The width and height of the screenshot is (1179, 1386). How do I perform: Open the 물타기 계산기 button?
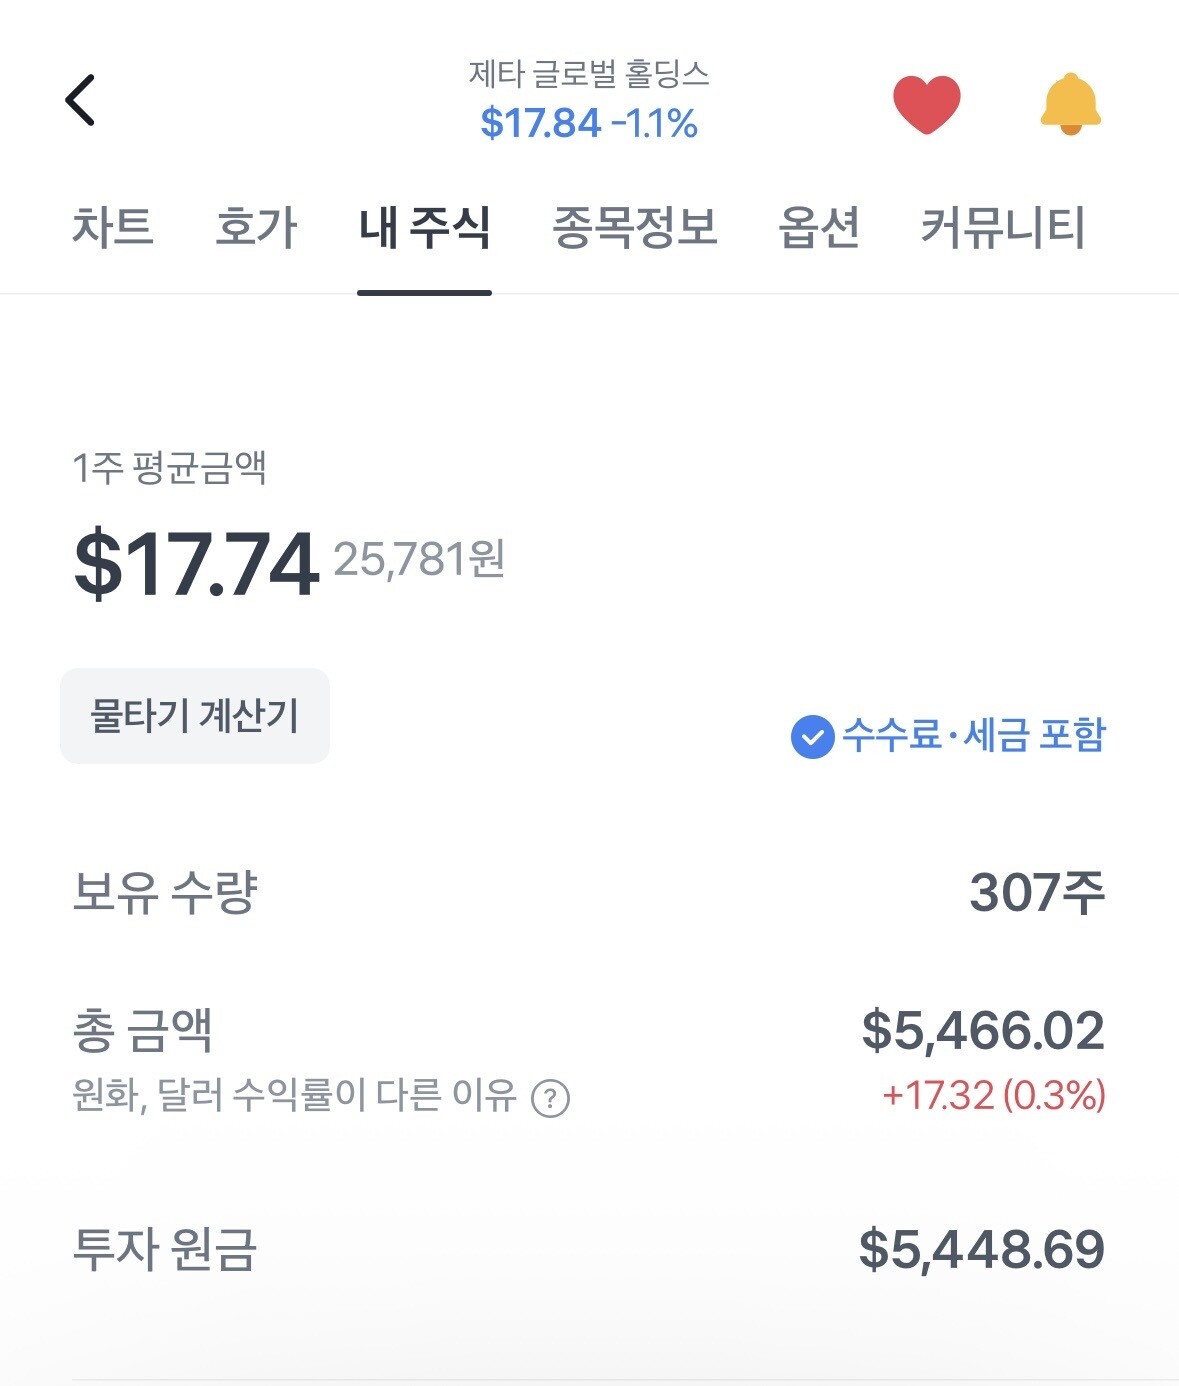tap(195, 716)
